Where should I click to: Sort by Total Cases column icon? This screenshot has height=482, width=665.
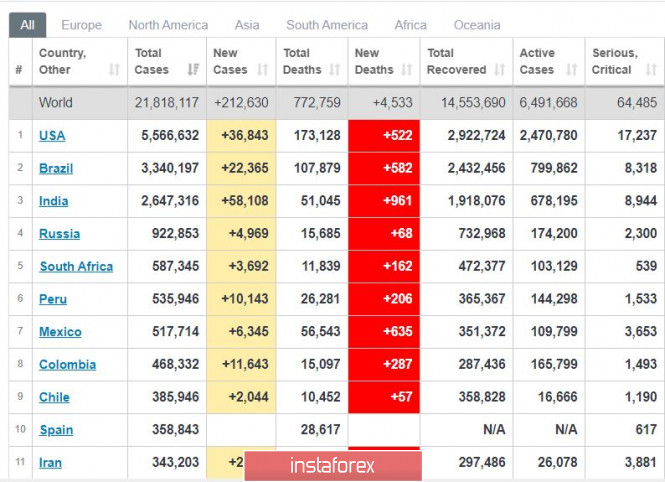(x=192, y=70)
